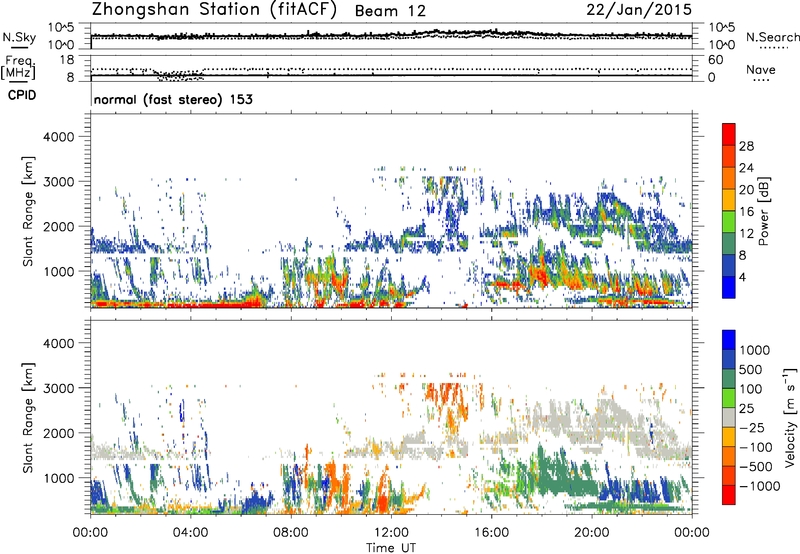The image size is (800, 554).
Task: Click the 4000 tick of power panel
Action: pyautogui.click(x=59, y=137)
